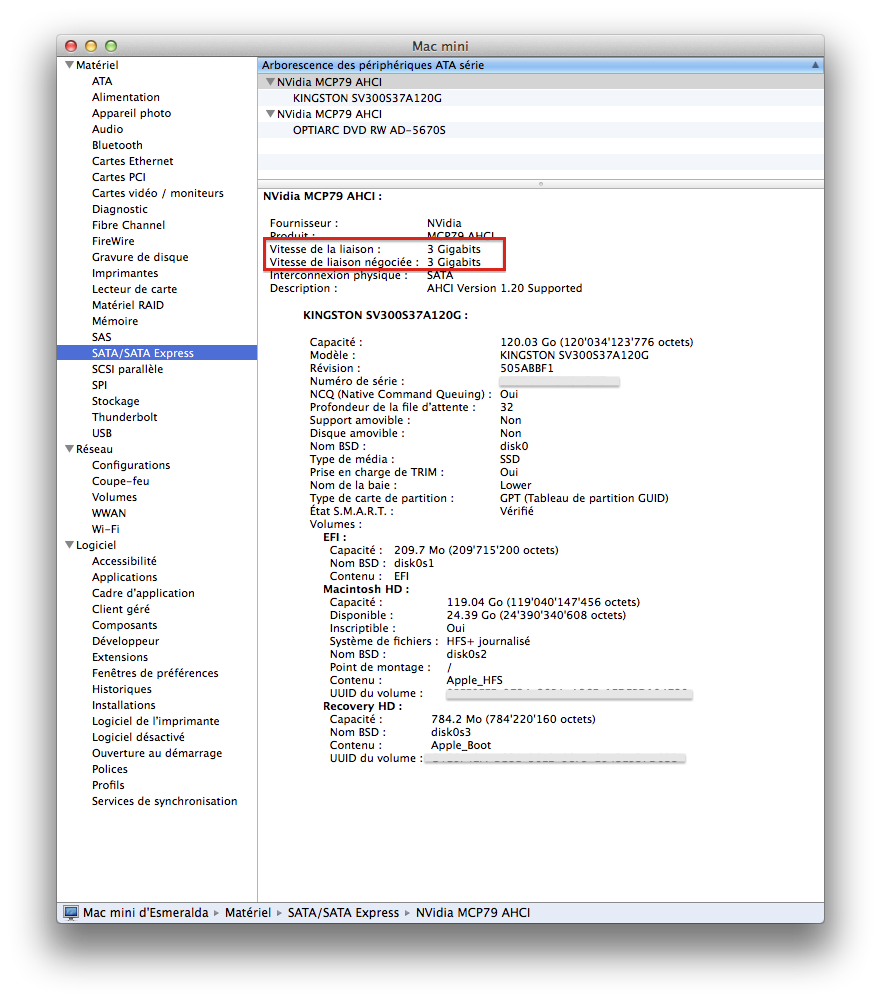881x1002 pixels.
Task: Click Matériel in the bottom path bar
Action: pos(247,912)
